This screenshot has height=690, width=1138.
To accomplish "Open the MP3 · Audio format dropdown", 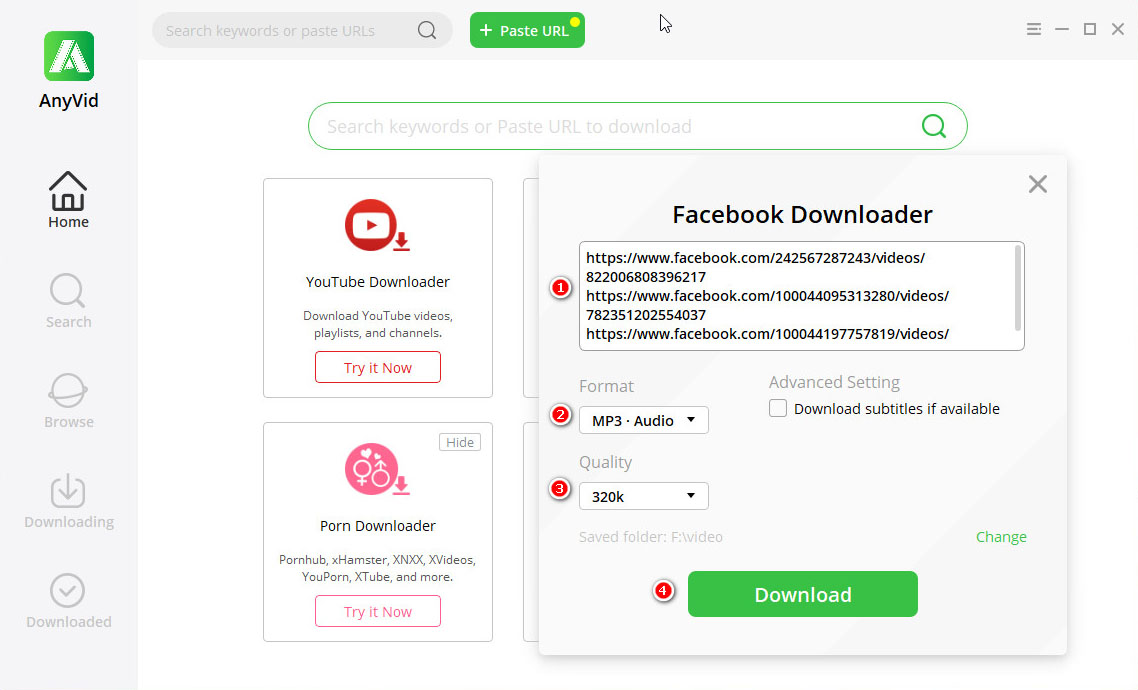I will coord(643,420).
